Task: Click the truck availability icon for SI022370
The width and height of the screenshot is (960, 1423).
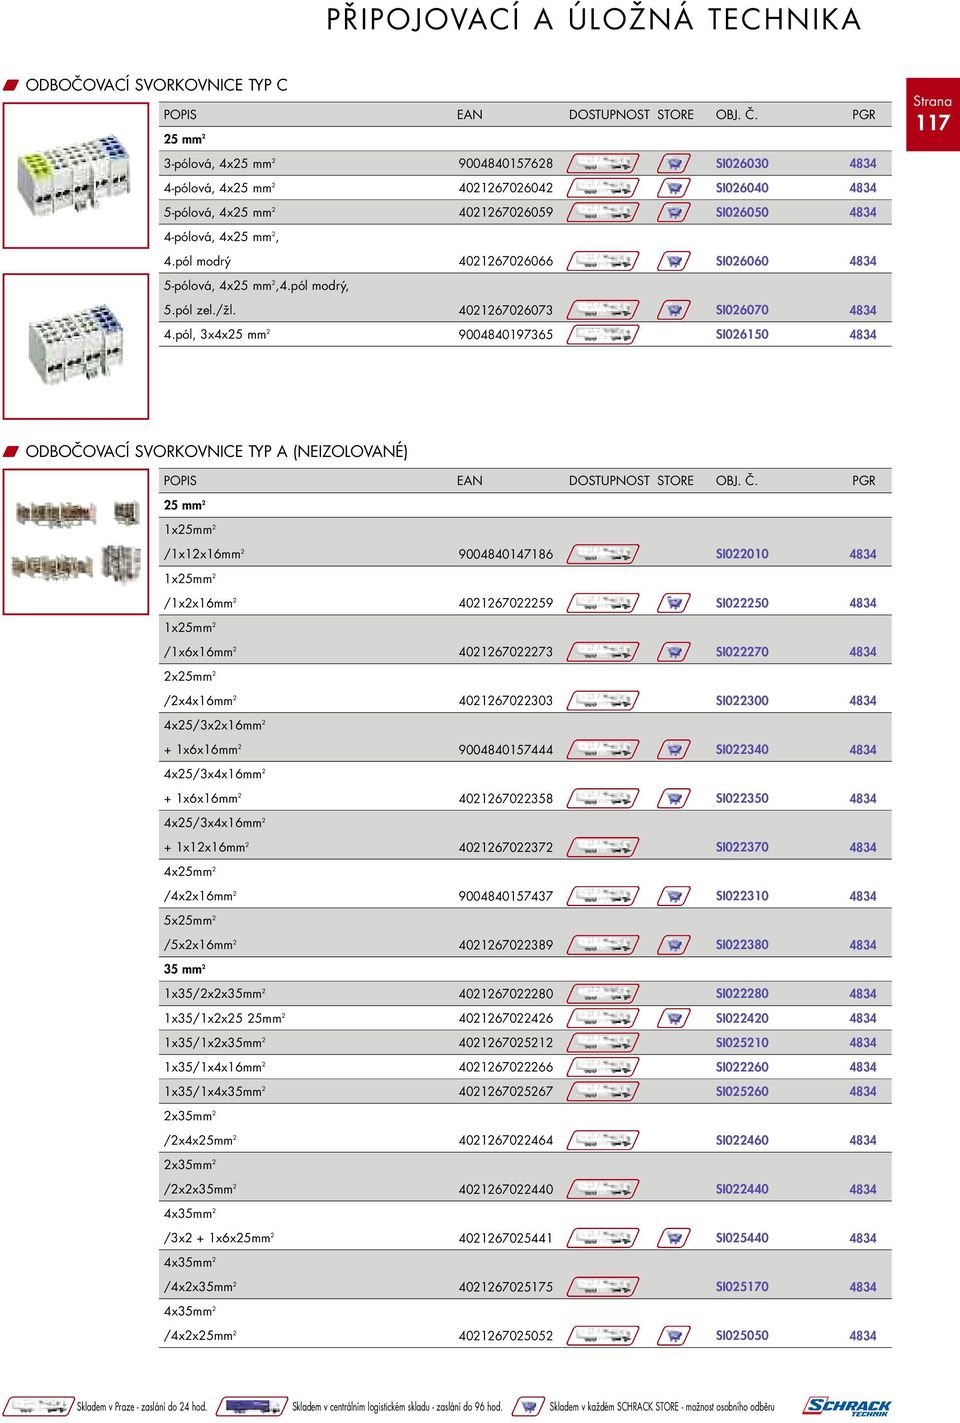Action: click(603, 847)
